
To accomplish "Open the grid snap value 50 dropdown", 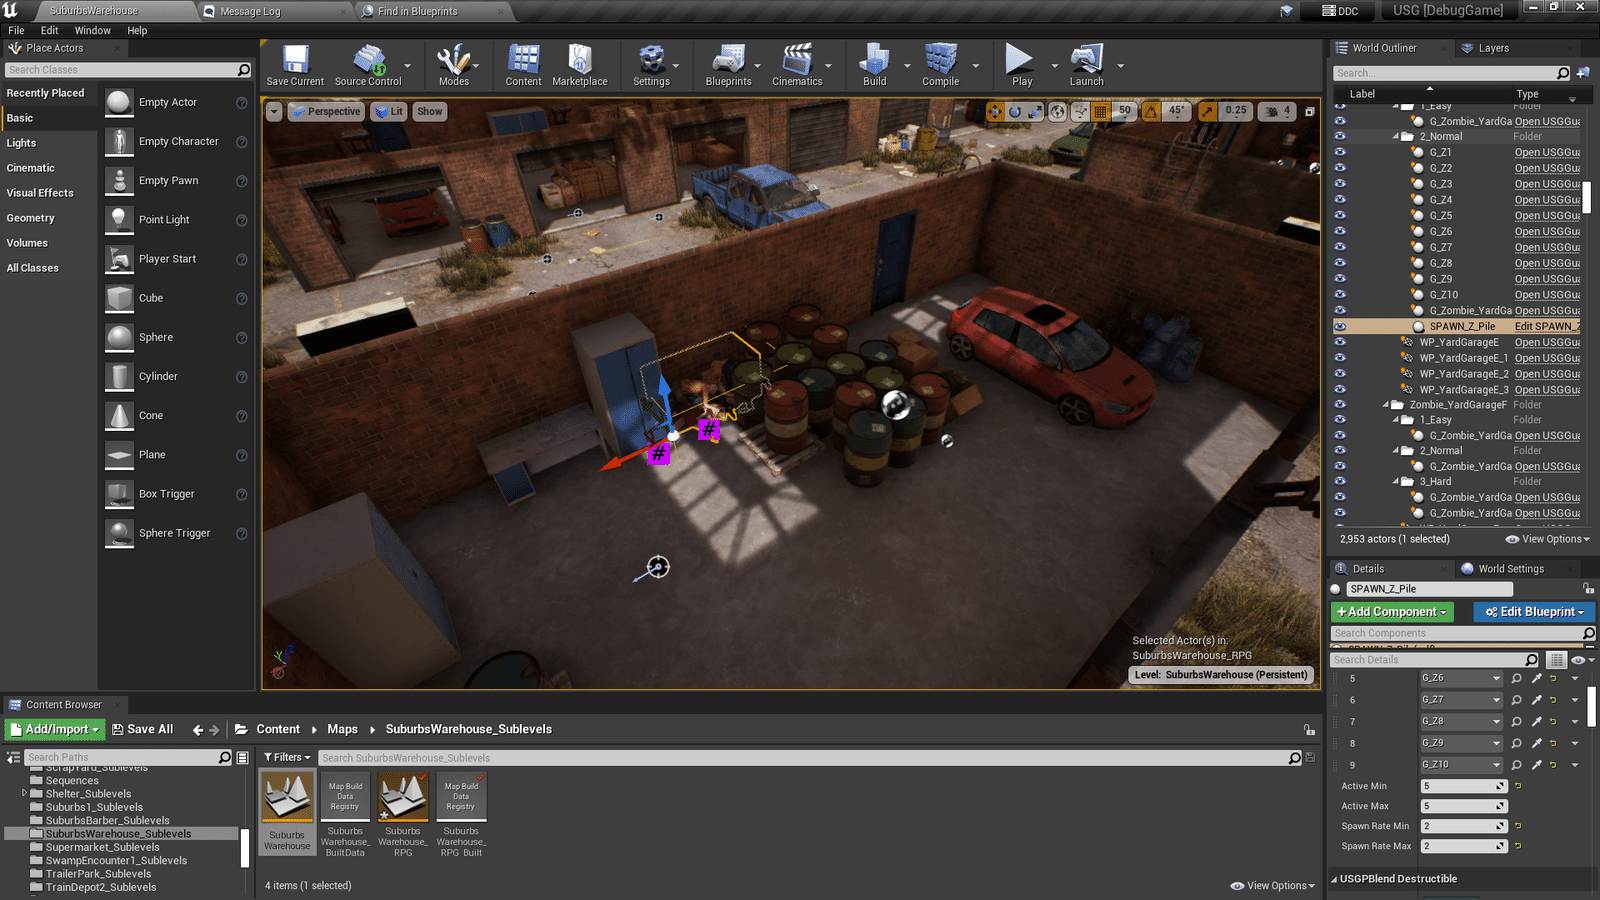I will 1125,112.
